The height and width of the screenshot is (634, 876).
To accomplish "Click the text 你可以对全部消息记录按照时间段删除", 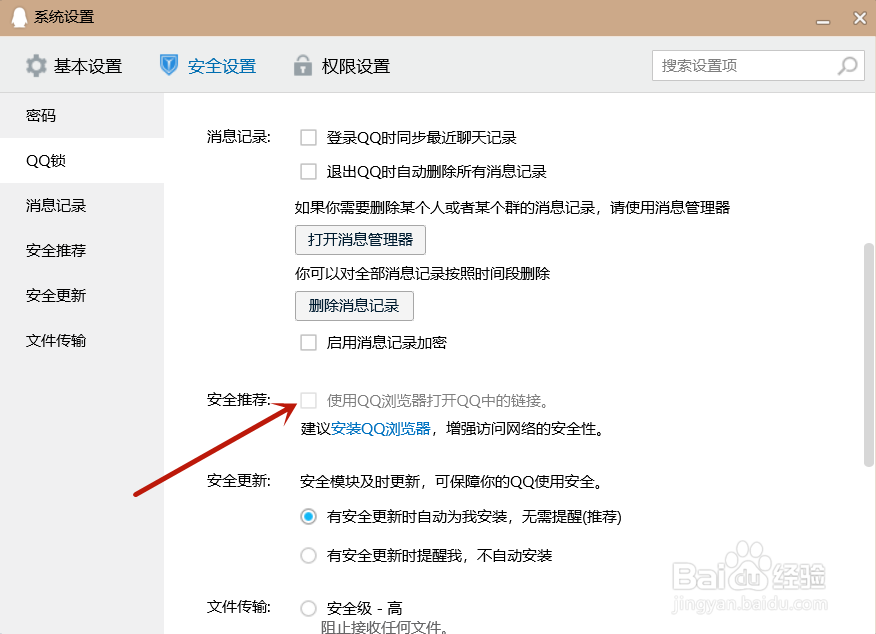I will click(422, 274).
